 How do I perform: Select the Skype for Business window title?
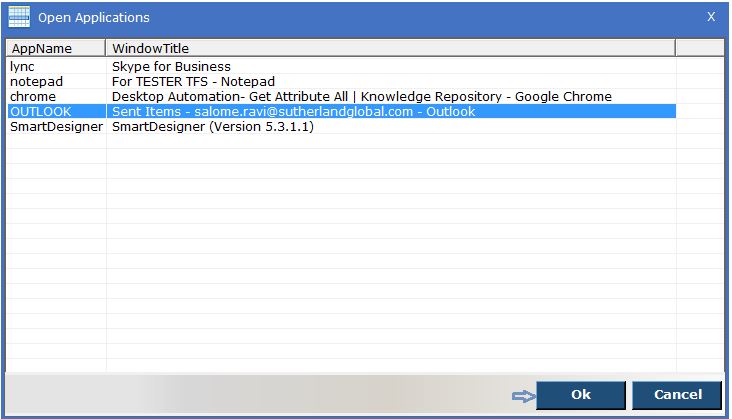[171, 66]
